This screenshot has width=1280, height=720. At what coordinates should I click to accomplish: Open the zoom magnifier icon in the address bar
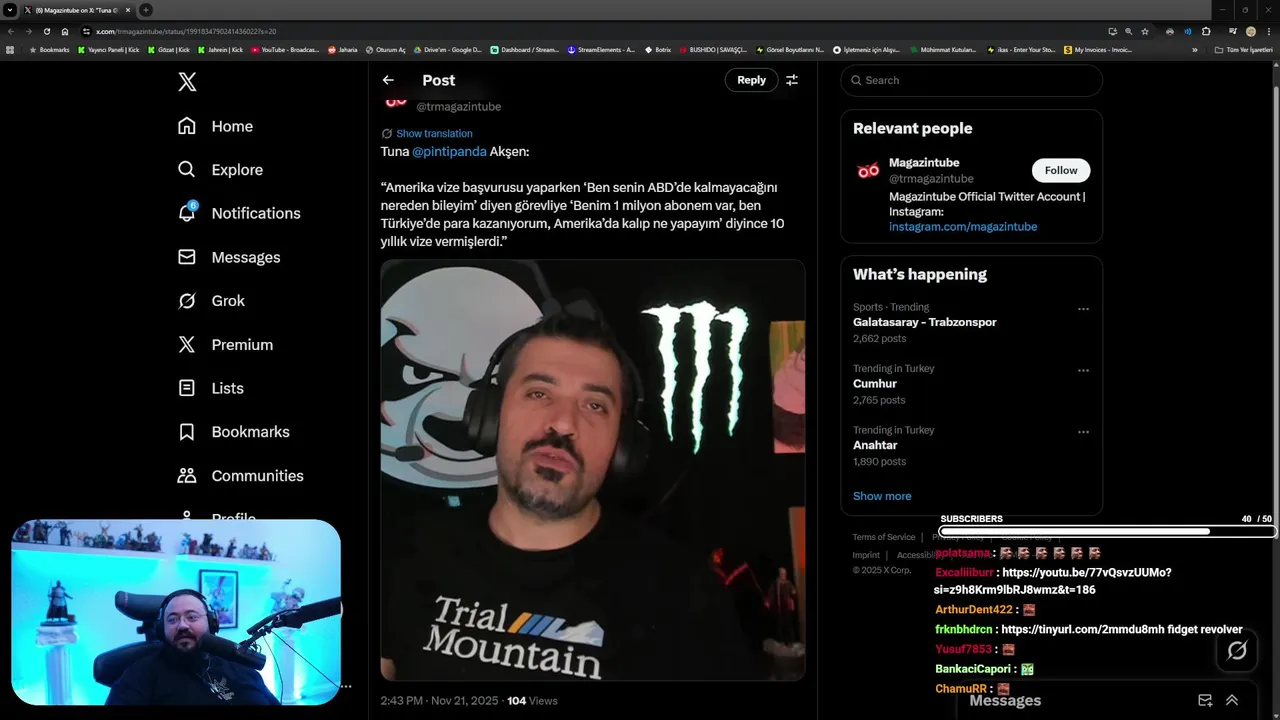pos(1128,31)
